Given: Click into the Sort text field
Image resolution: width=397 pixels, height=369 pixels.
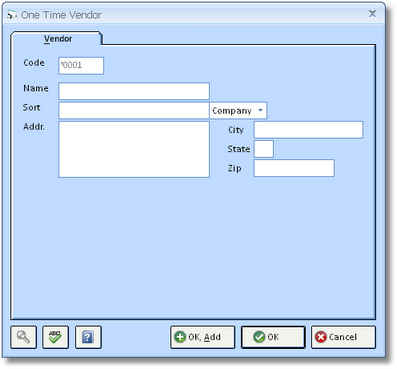Looking at the screenshot, I should (134, 110).
